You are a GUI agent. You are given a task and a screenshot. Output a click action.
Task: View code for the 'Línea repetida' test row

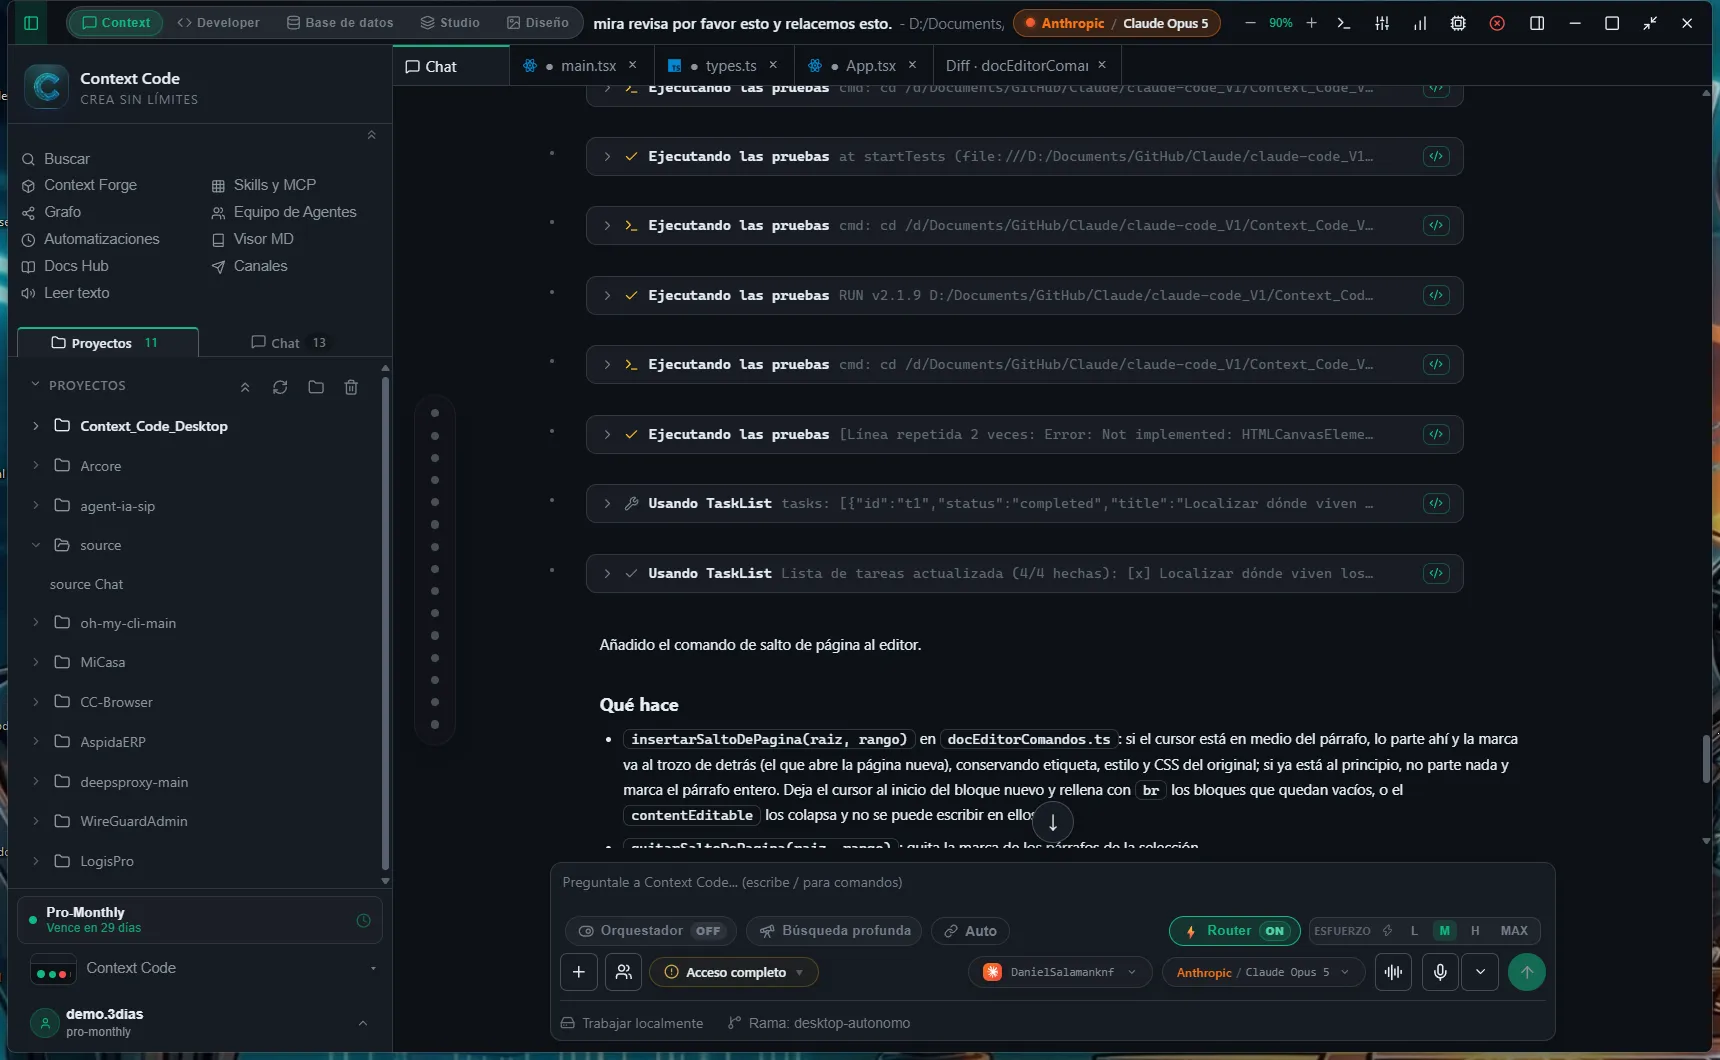pos(1436,434)
